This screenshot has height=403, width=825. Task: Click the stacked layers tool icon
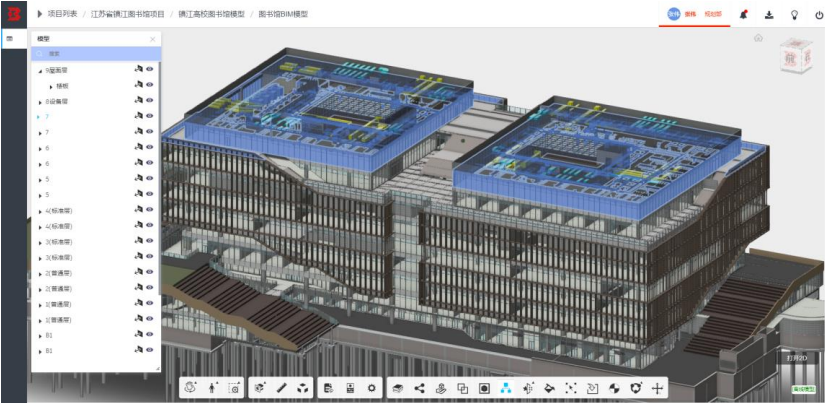(x=398, y=388)
